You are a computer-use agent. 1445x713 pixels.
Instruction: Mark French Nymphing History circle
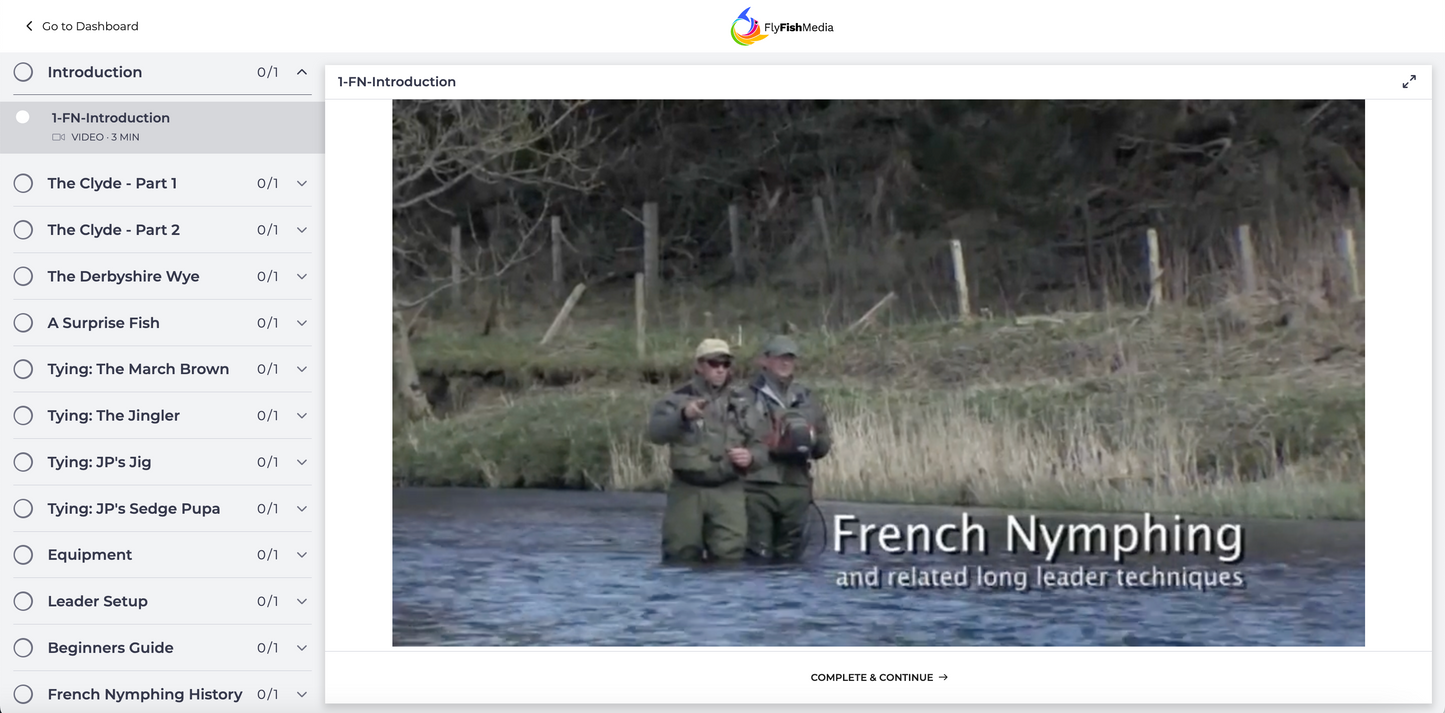pyautogui.click(x=23, y=694)
